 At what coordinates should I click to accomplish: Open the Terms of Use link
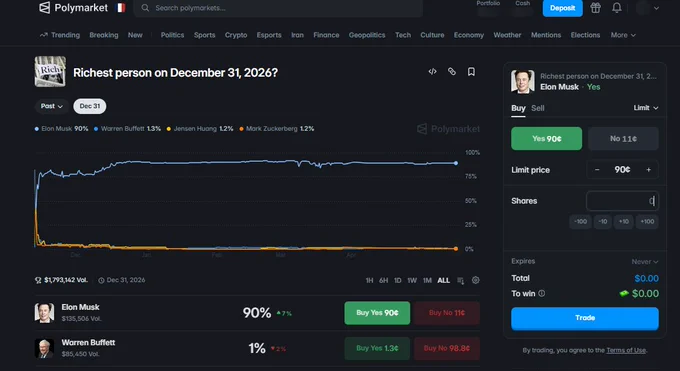click(x=626, y=350)
